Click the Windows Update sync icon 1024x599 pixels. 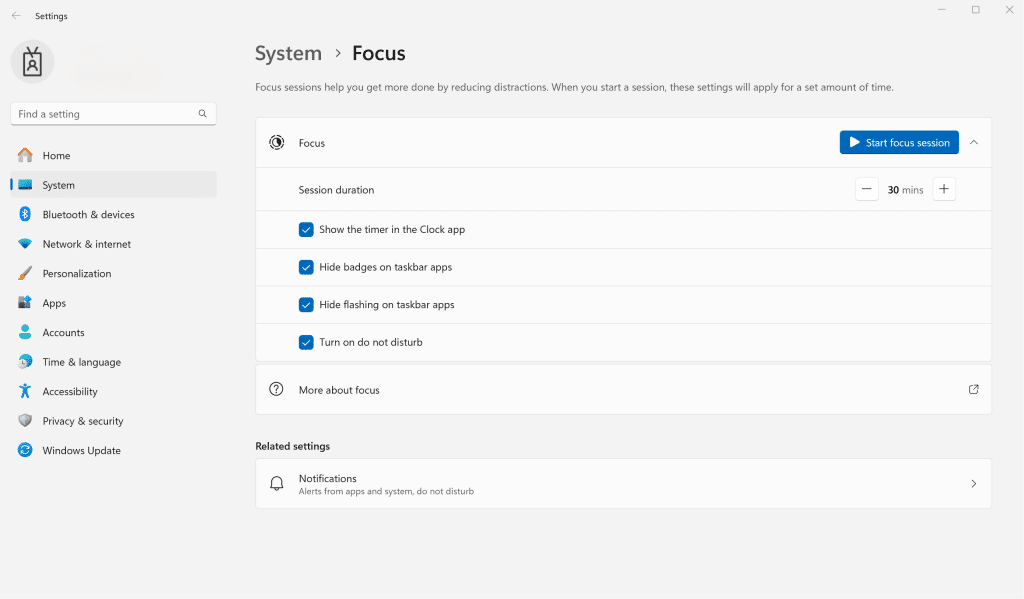[x=25, y=450]
